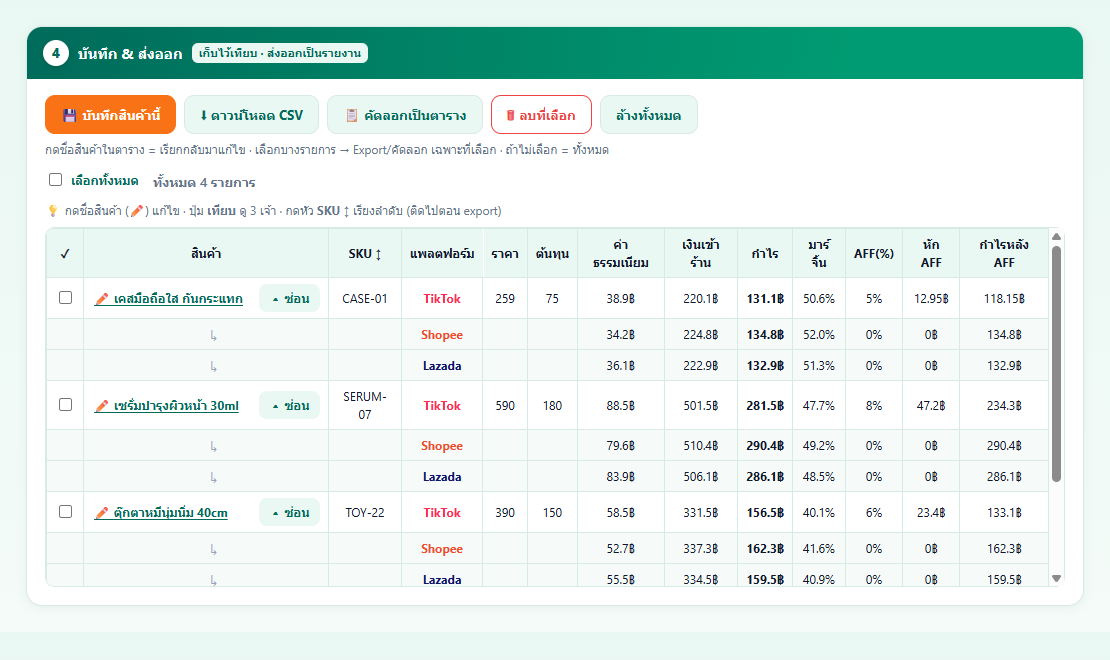Click the lightbulb tip icon

52,211
